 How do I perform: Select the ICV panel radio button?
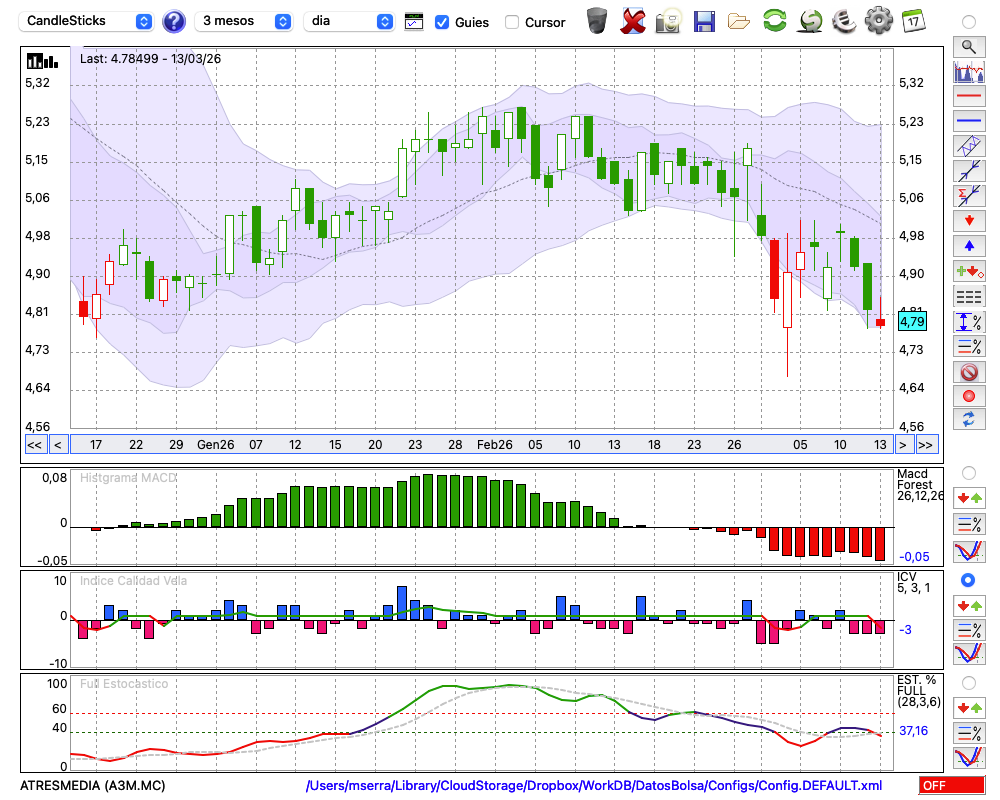click(x=969, y=580)
